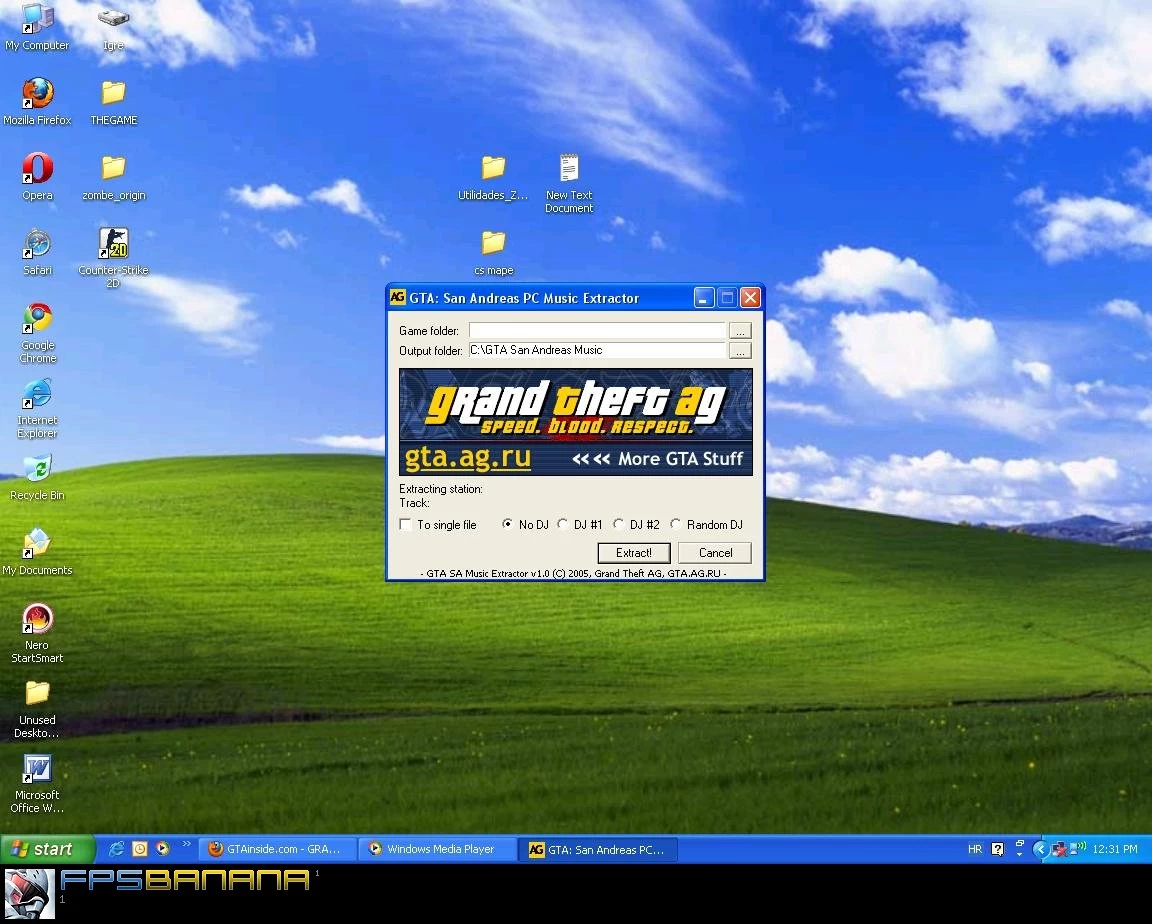Click the Cancel button

click(x=715, y=552)
